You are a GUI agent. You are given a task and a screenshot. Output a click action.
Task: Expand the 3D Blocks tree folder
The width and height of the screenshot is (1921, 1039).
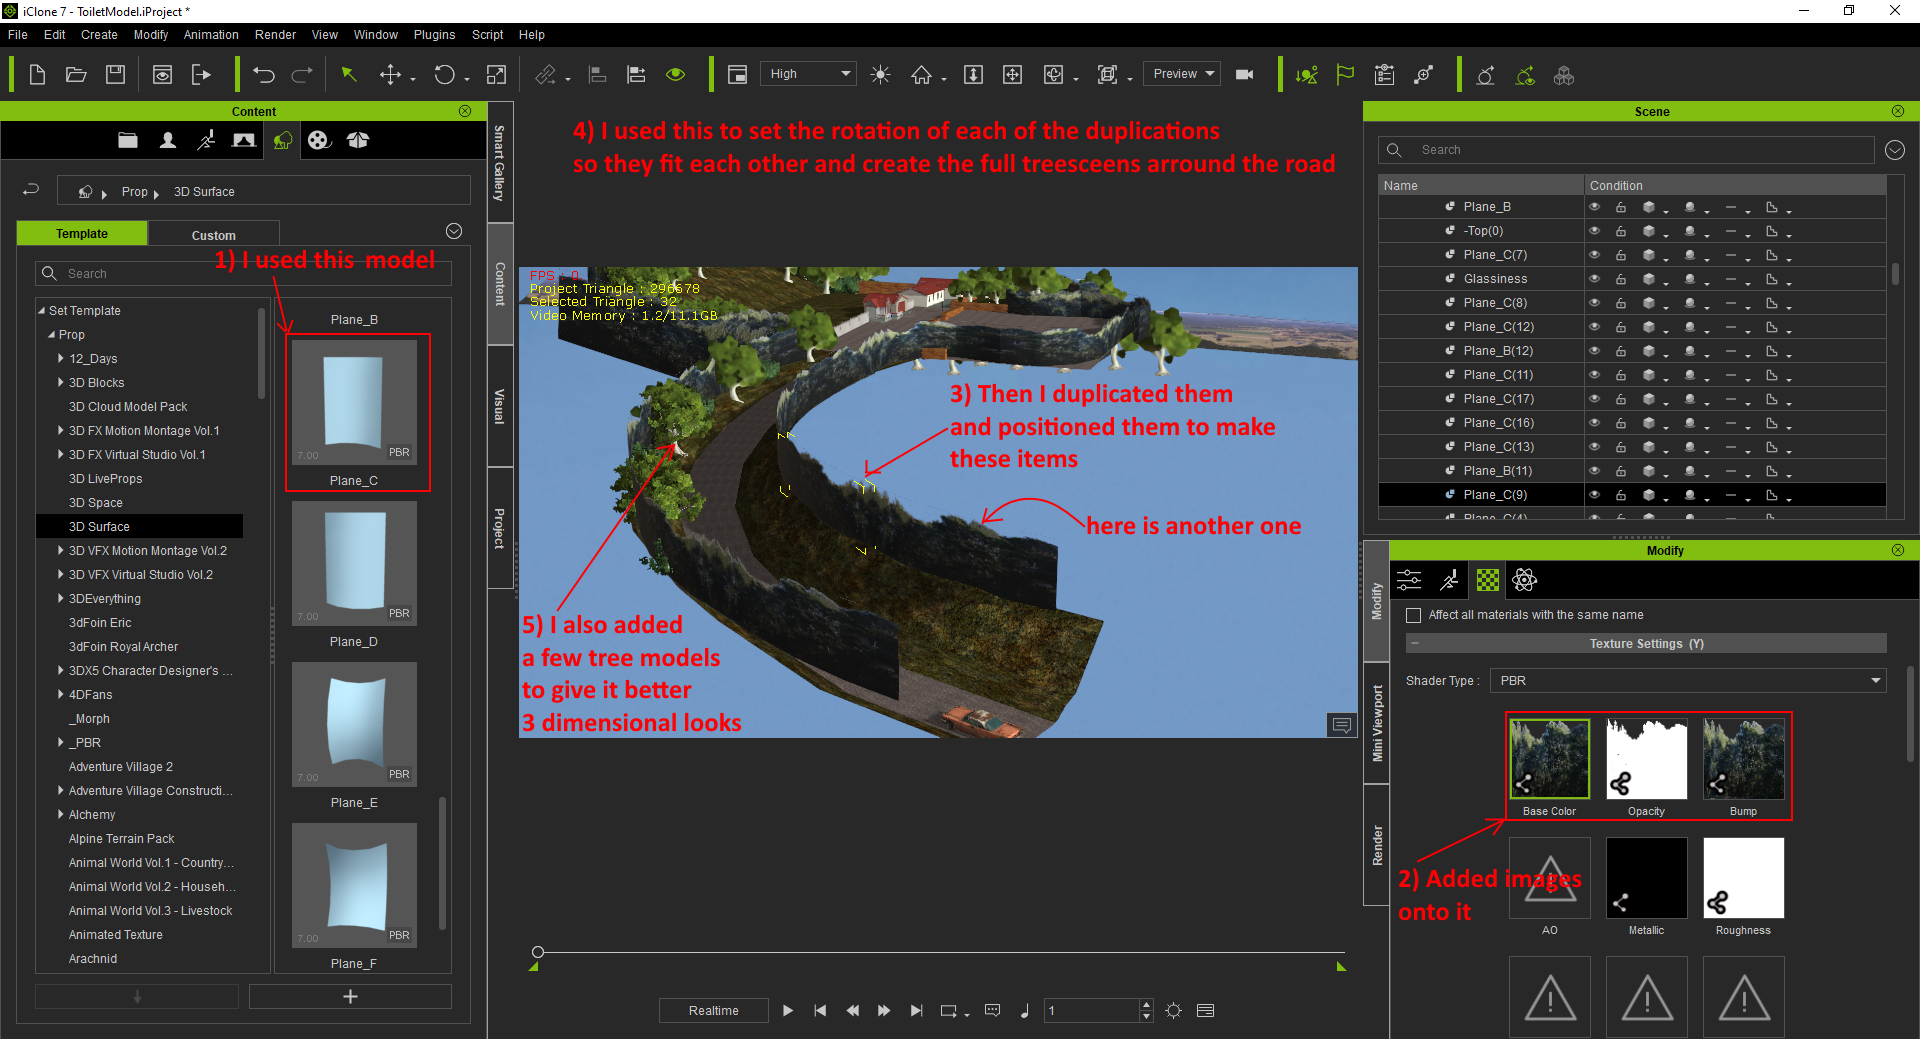point(61,382)
